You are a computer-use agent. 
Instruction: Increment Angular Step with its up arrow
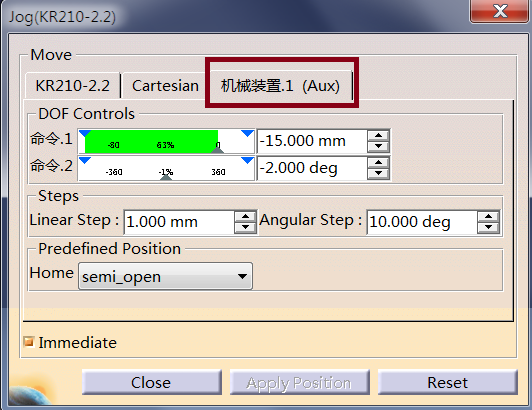point(488,217)
